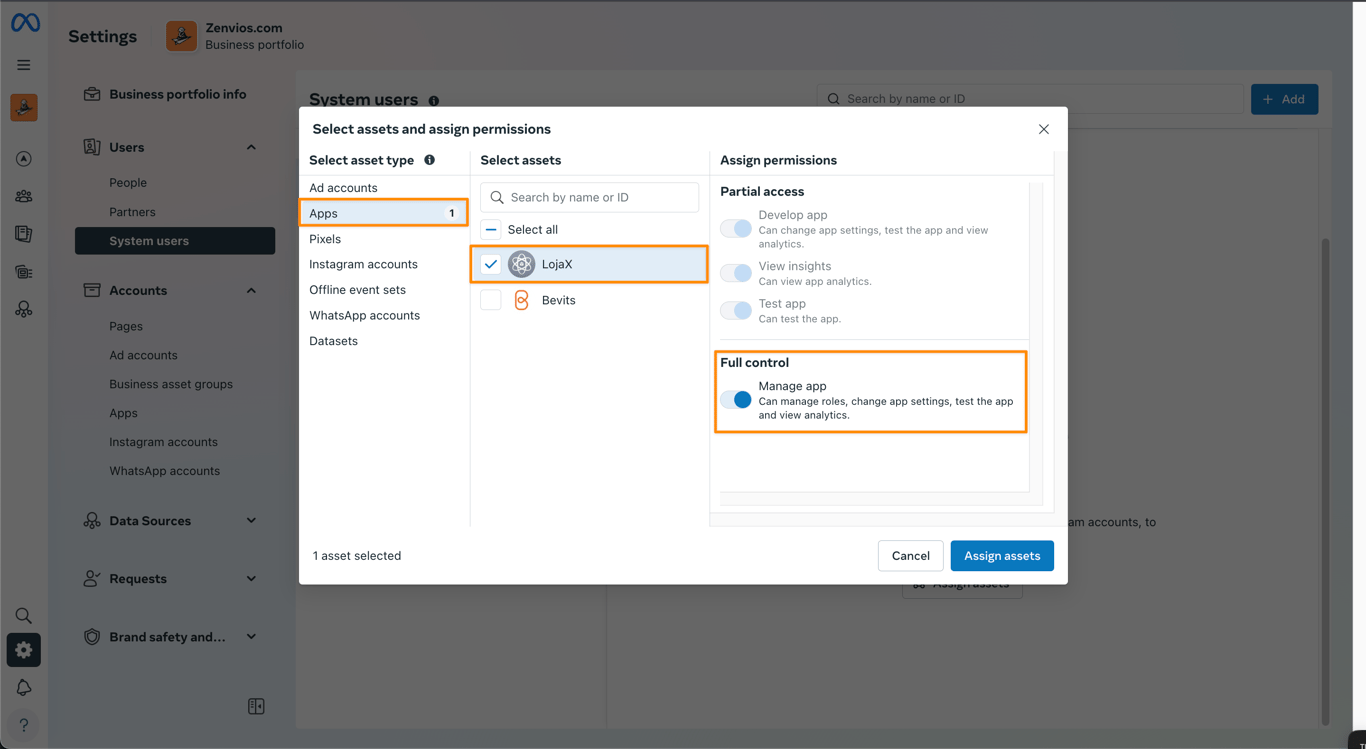Collapse the Users section chevron
Image resolution: width=1366 pixels, height=749 pixels.
[x=251, y=147]
